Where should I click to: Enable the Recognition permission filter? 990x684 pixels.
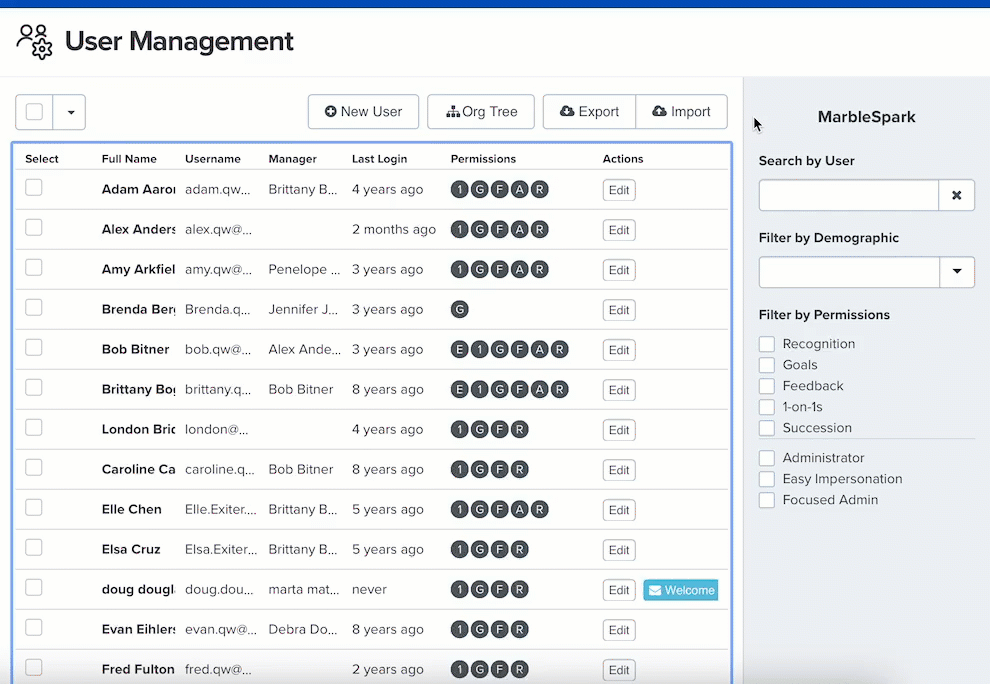click(766, 344)
